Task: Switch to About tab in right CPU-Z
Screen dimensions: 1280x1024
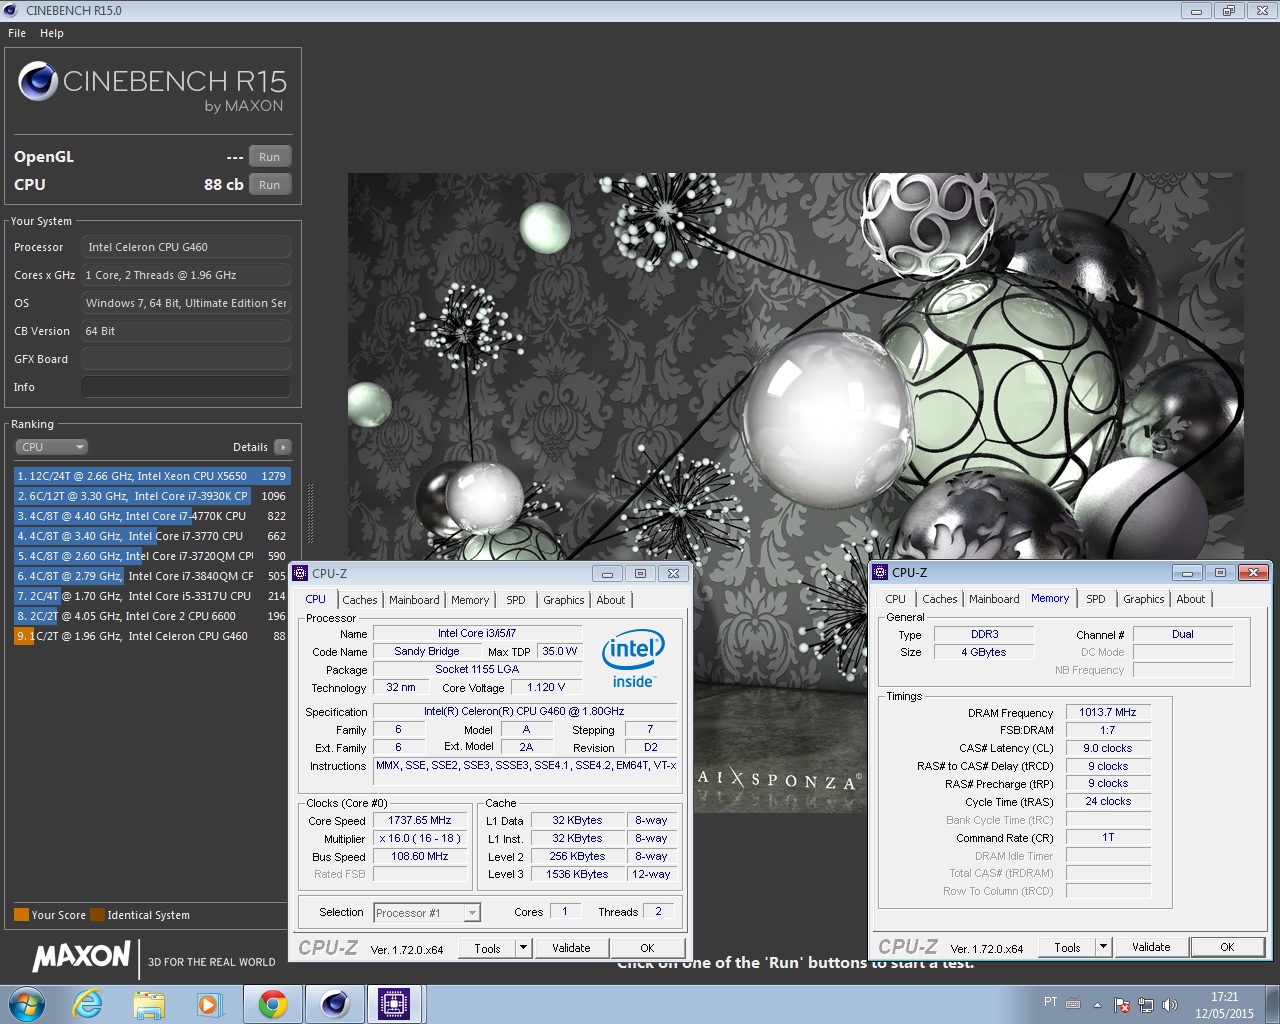Action: (1191, 599)
